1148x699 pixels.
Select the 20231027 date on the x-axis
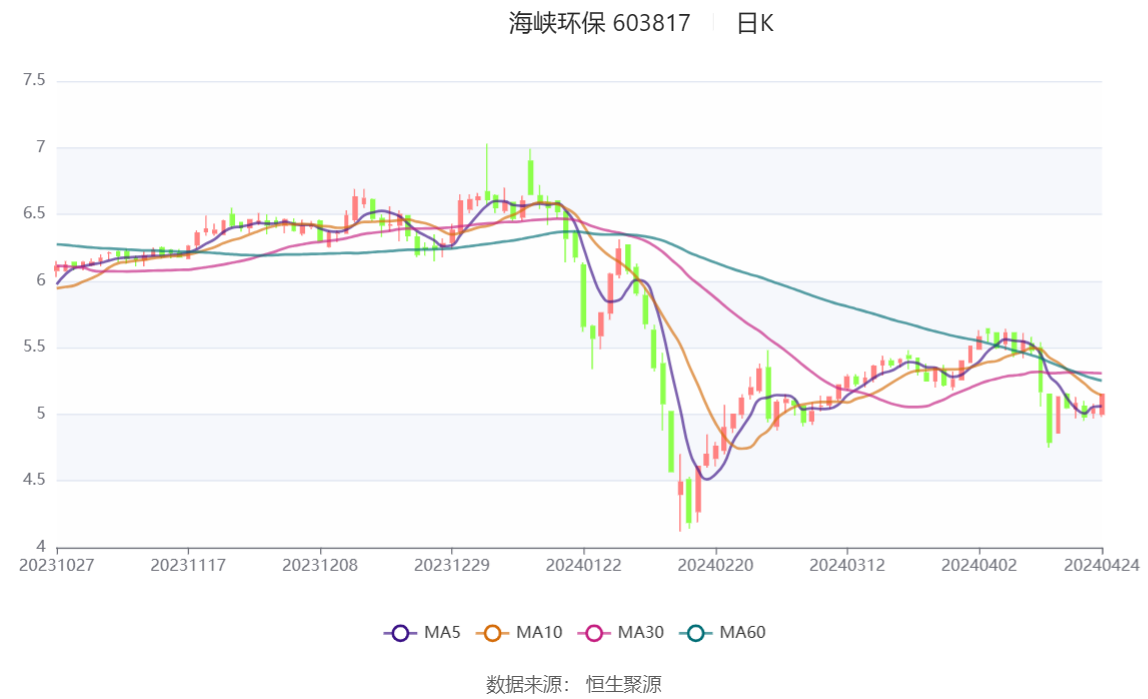coord(57,565)
